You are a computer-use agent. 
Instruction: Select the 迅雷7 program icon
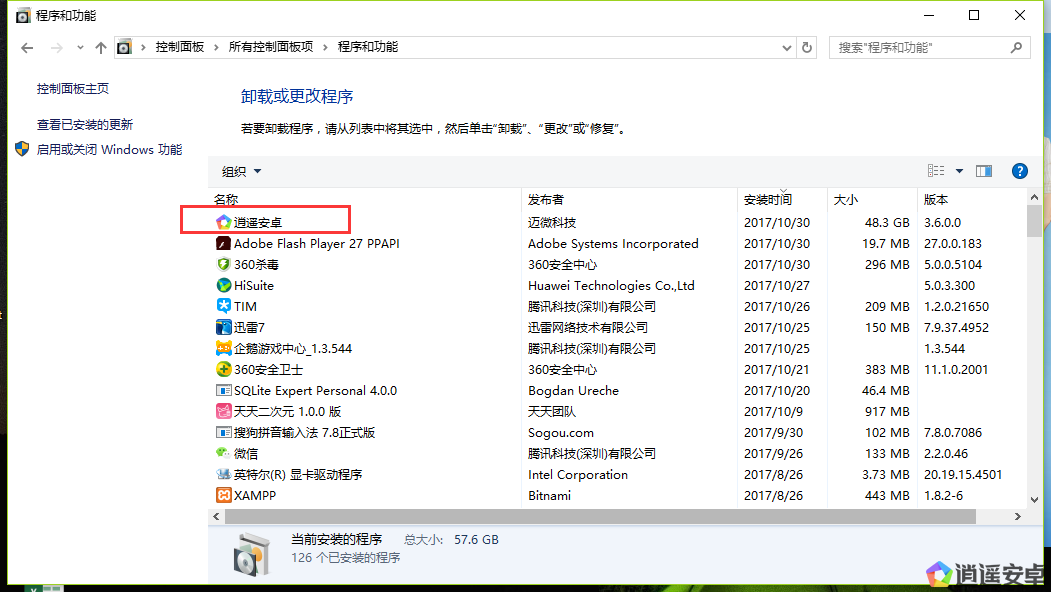coord(224,327)
